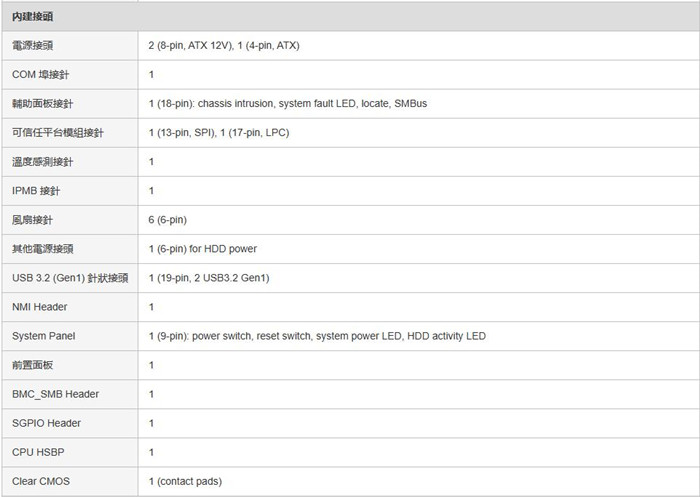Click the 13-pin SPI, 17-pin LPC value
This screenshot has height=497, width=700.
(219, 133)
